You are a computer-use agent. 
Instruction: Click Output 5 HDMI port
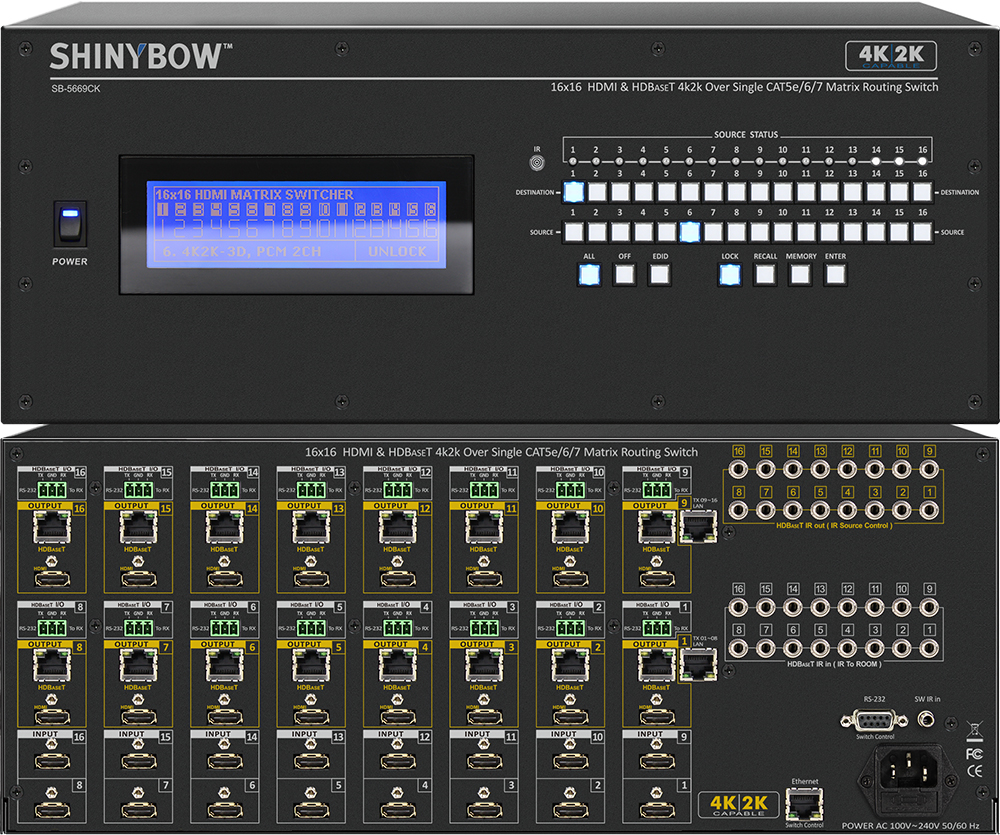pyautogui.click(x=311, y=718)
